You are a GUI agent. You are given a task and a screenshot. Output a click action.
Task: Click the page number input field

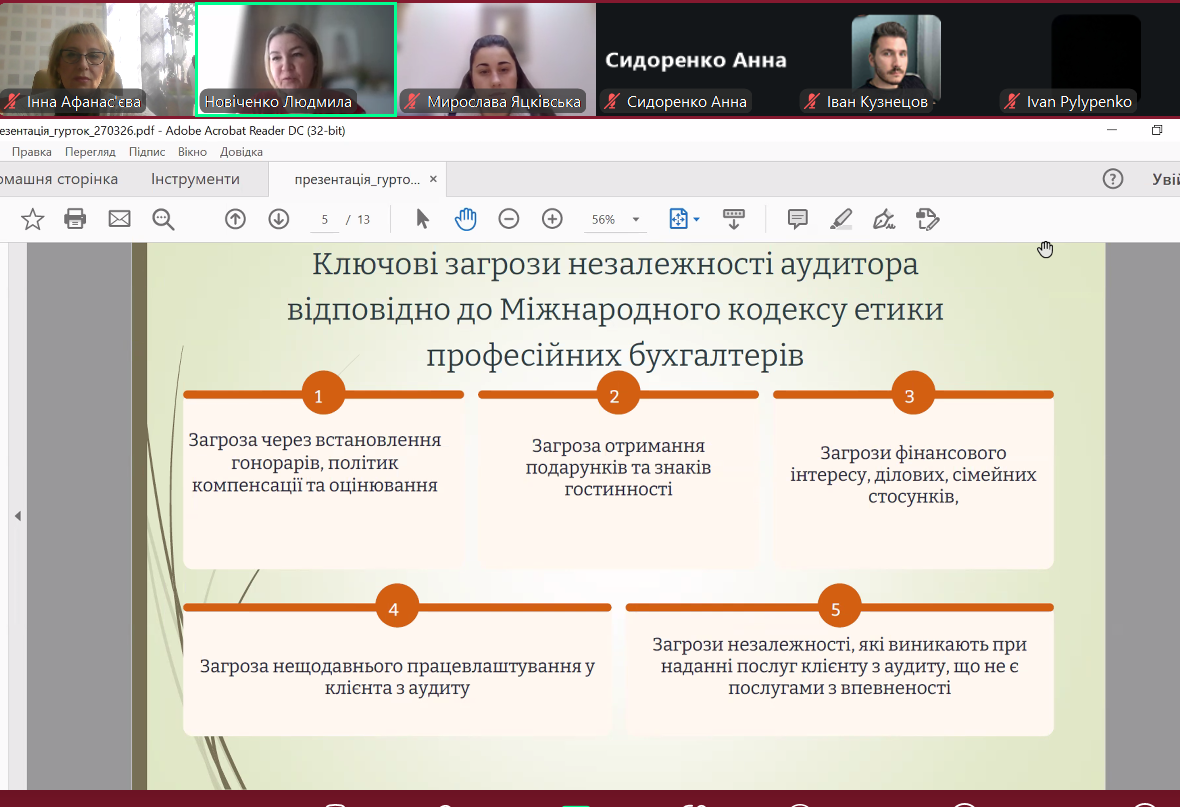click(325, 219)
